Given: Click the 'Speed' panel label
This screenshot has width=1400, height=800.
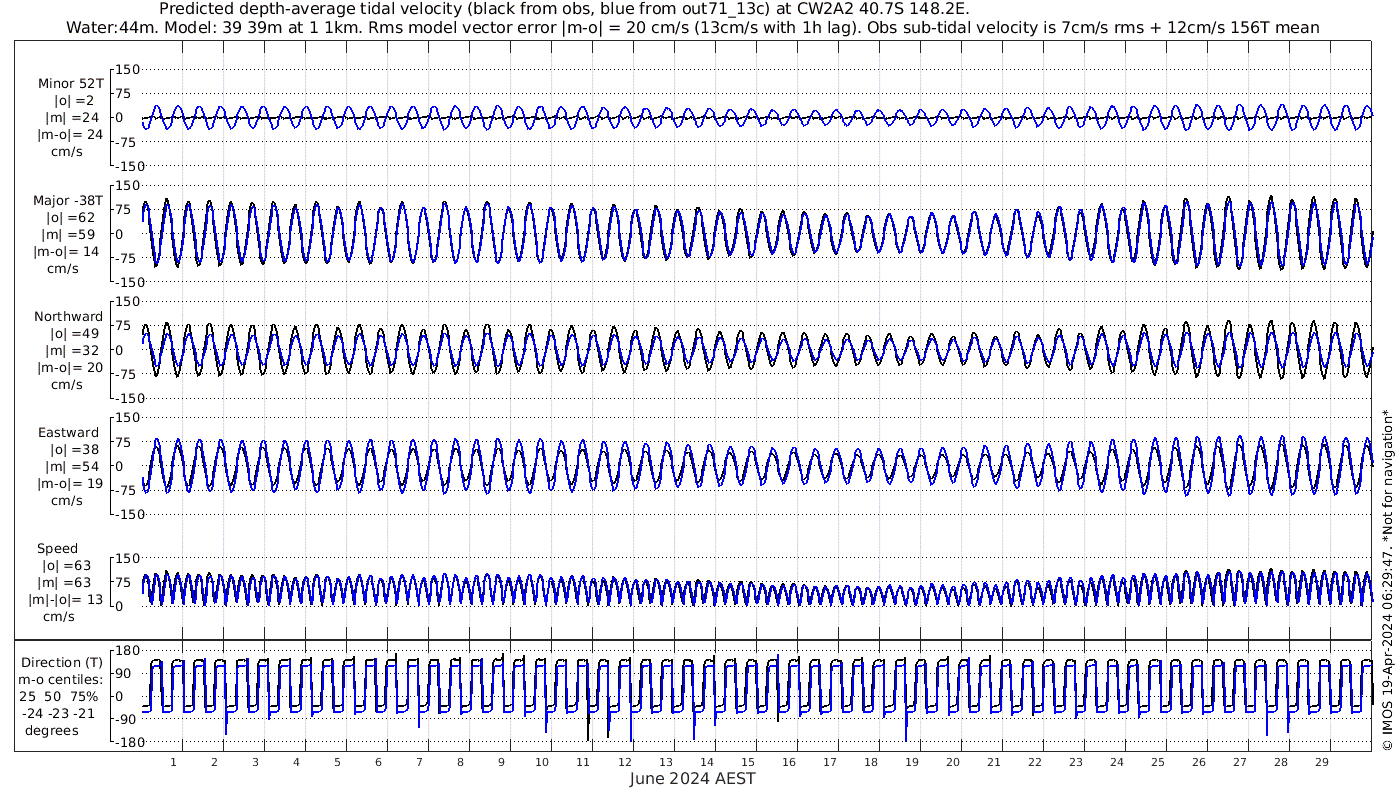Looking at the screenshot, I should (57, 549).
